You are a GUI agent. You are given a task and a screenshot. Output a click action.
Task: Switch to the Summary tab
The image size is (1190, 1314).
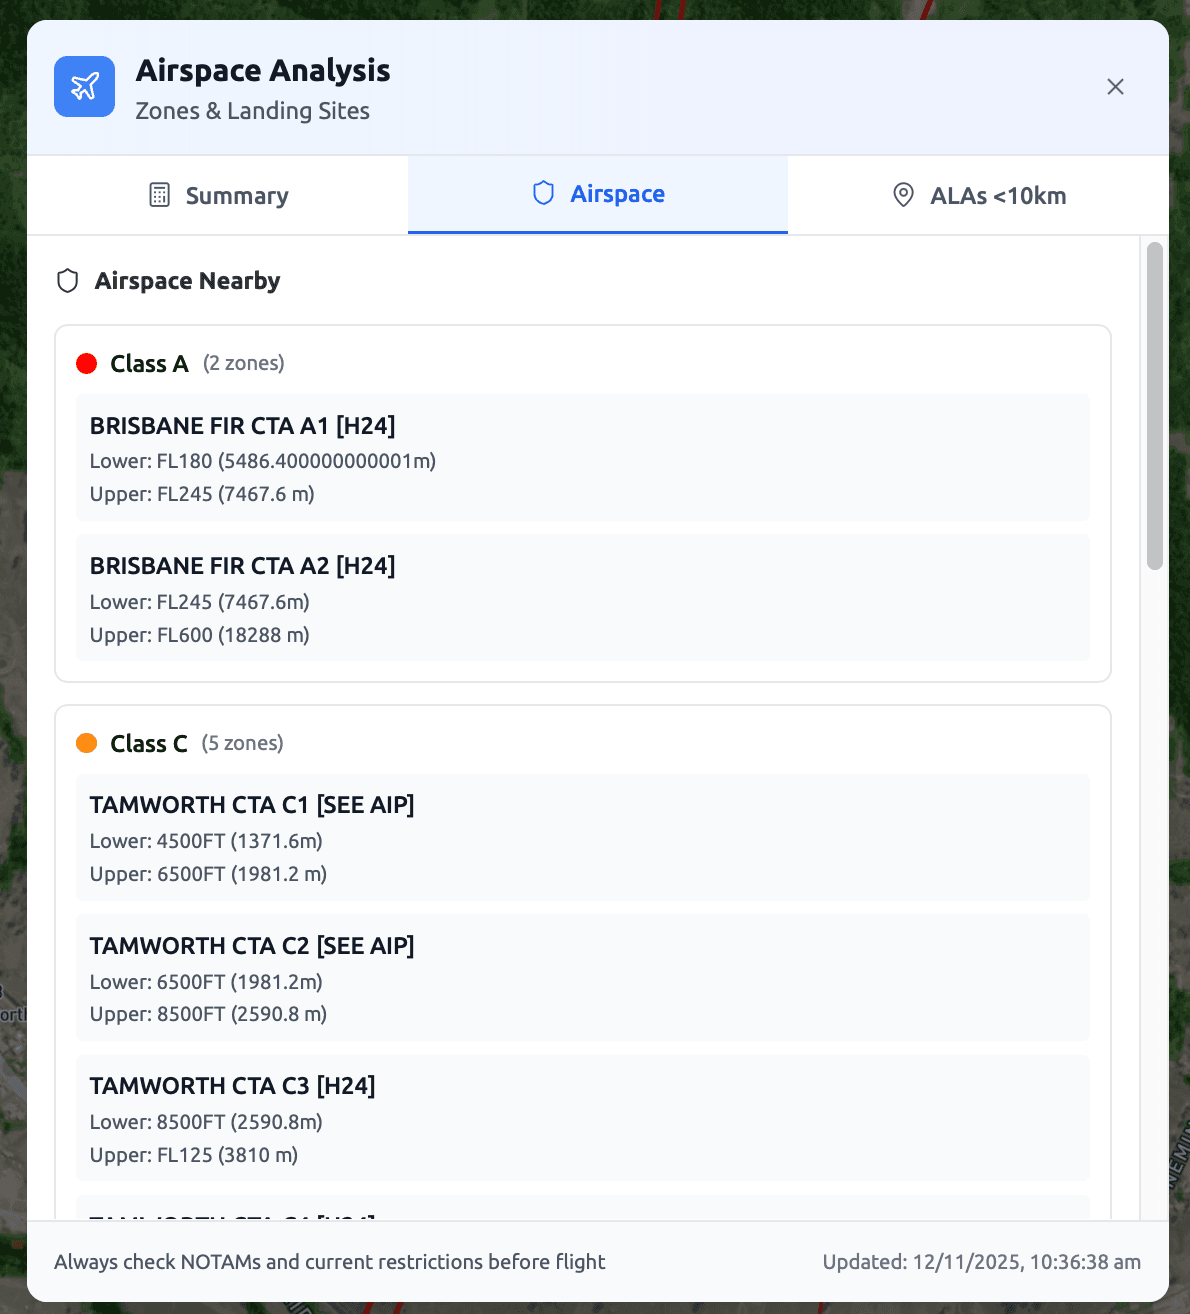218,195
